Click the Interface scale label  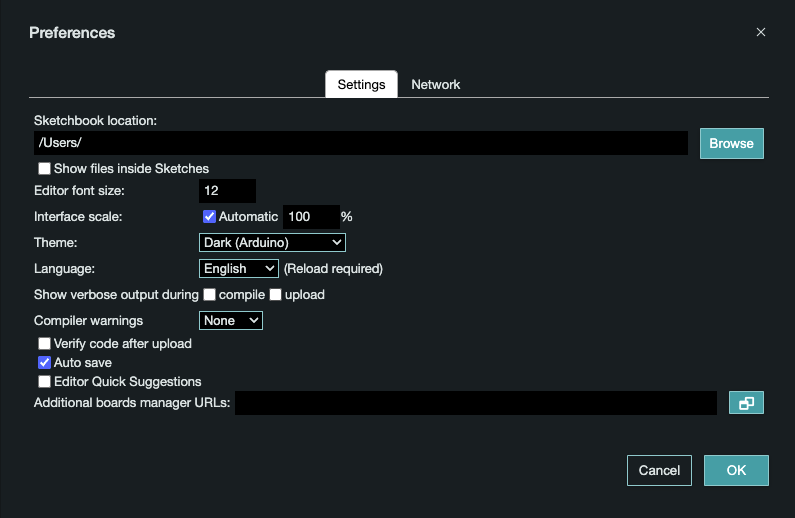click(x=78, y=217)
